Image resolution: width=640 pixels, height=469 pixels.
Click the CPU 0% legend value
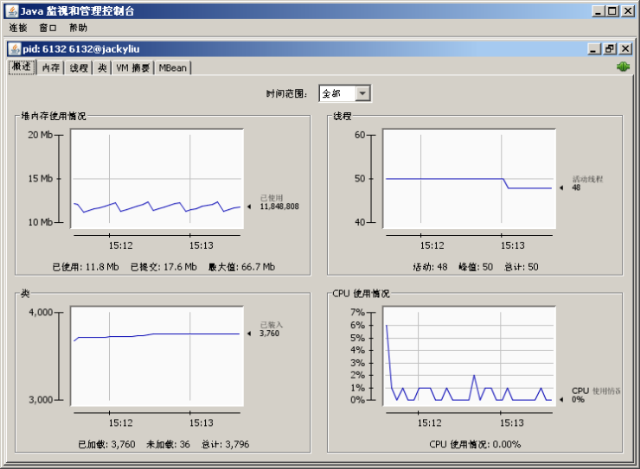(578, 400)
